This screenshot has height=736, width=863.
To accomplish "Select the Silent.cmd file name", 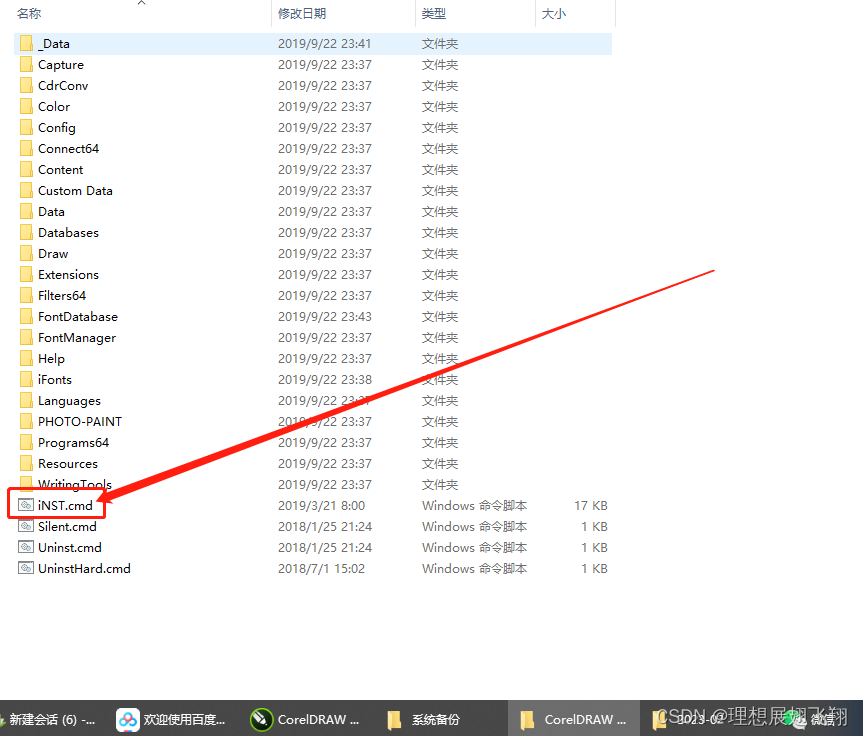I will pos(67,526).
